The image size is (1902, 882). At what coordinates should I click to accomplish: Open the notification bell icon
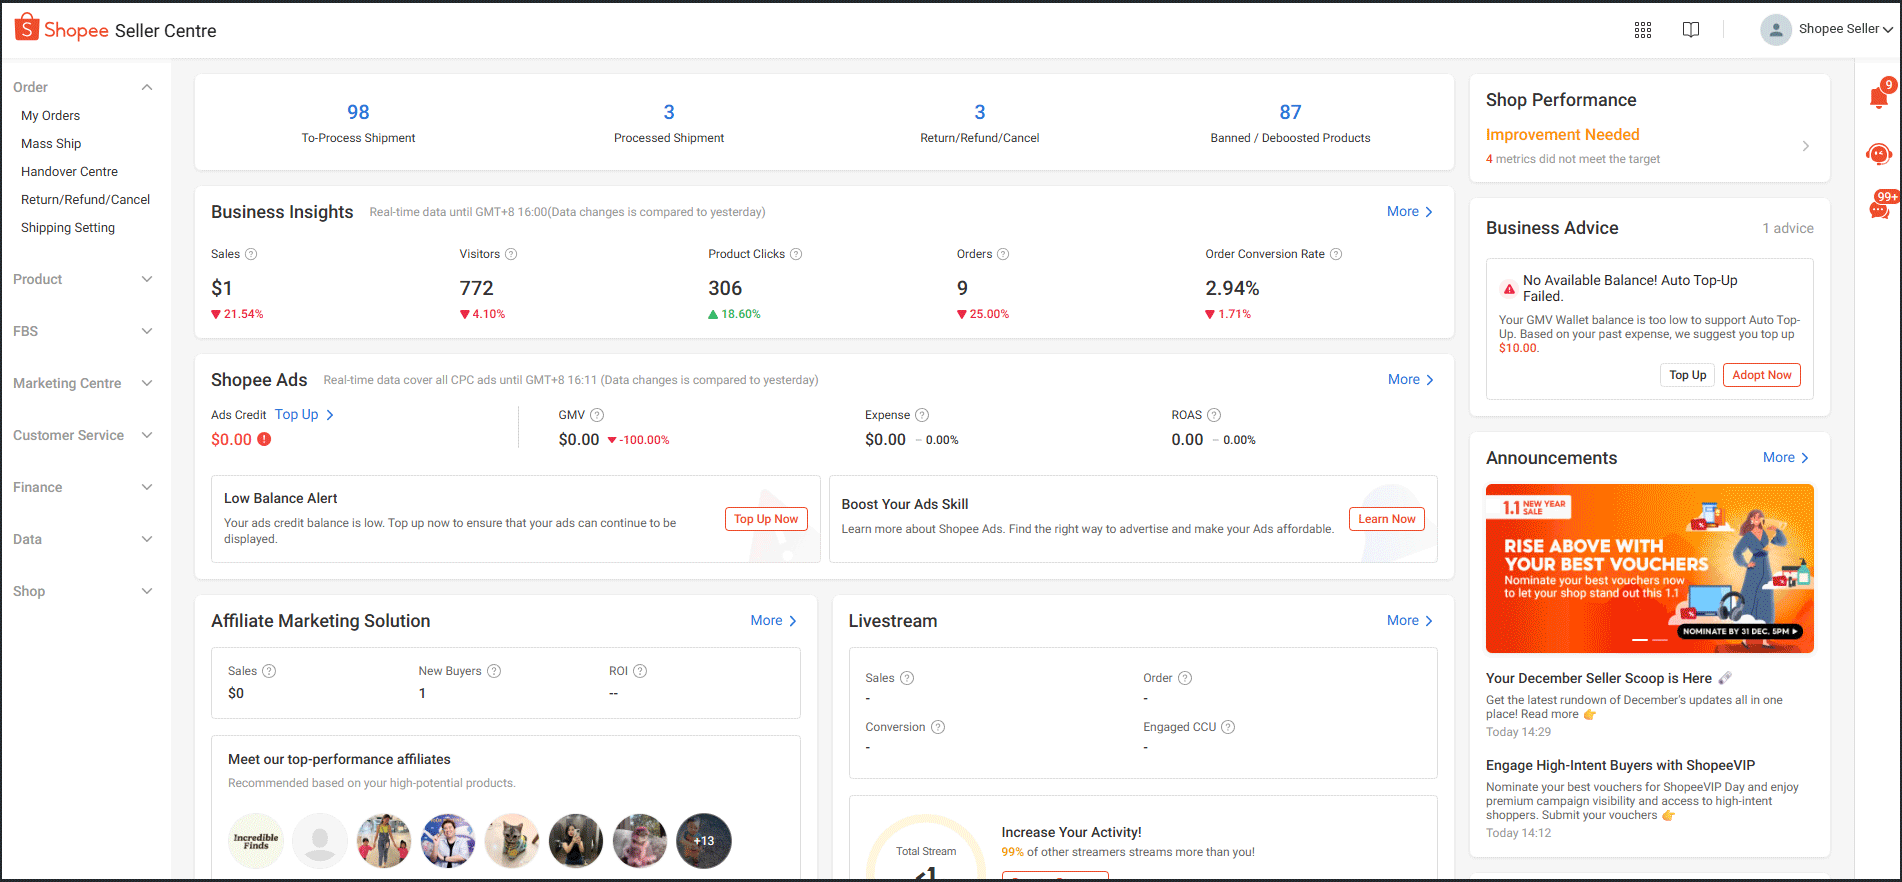(x=1879, y=97)
